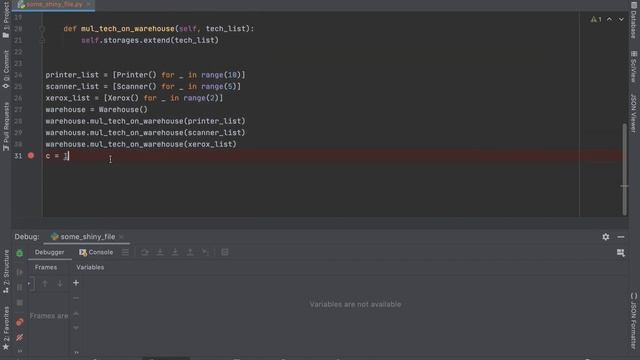Click the Step Into icon
Viewport: 640px width, 360px height.
pyautogui.click(x=160, y=252)
